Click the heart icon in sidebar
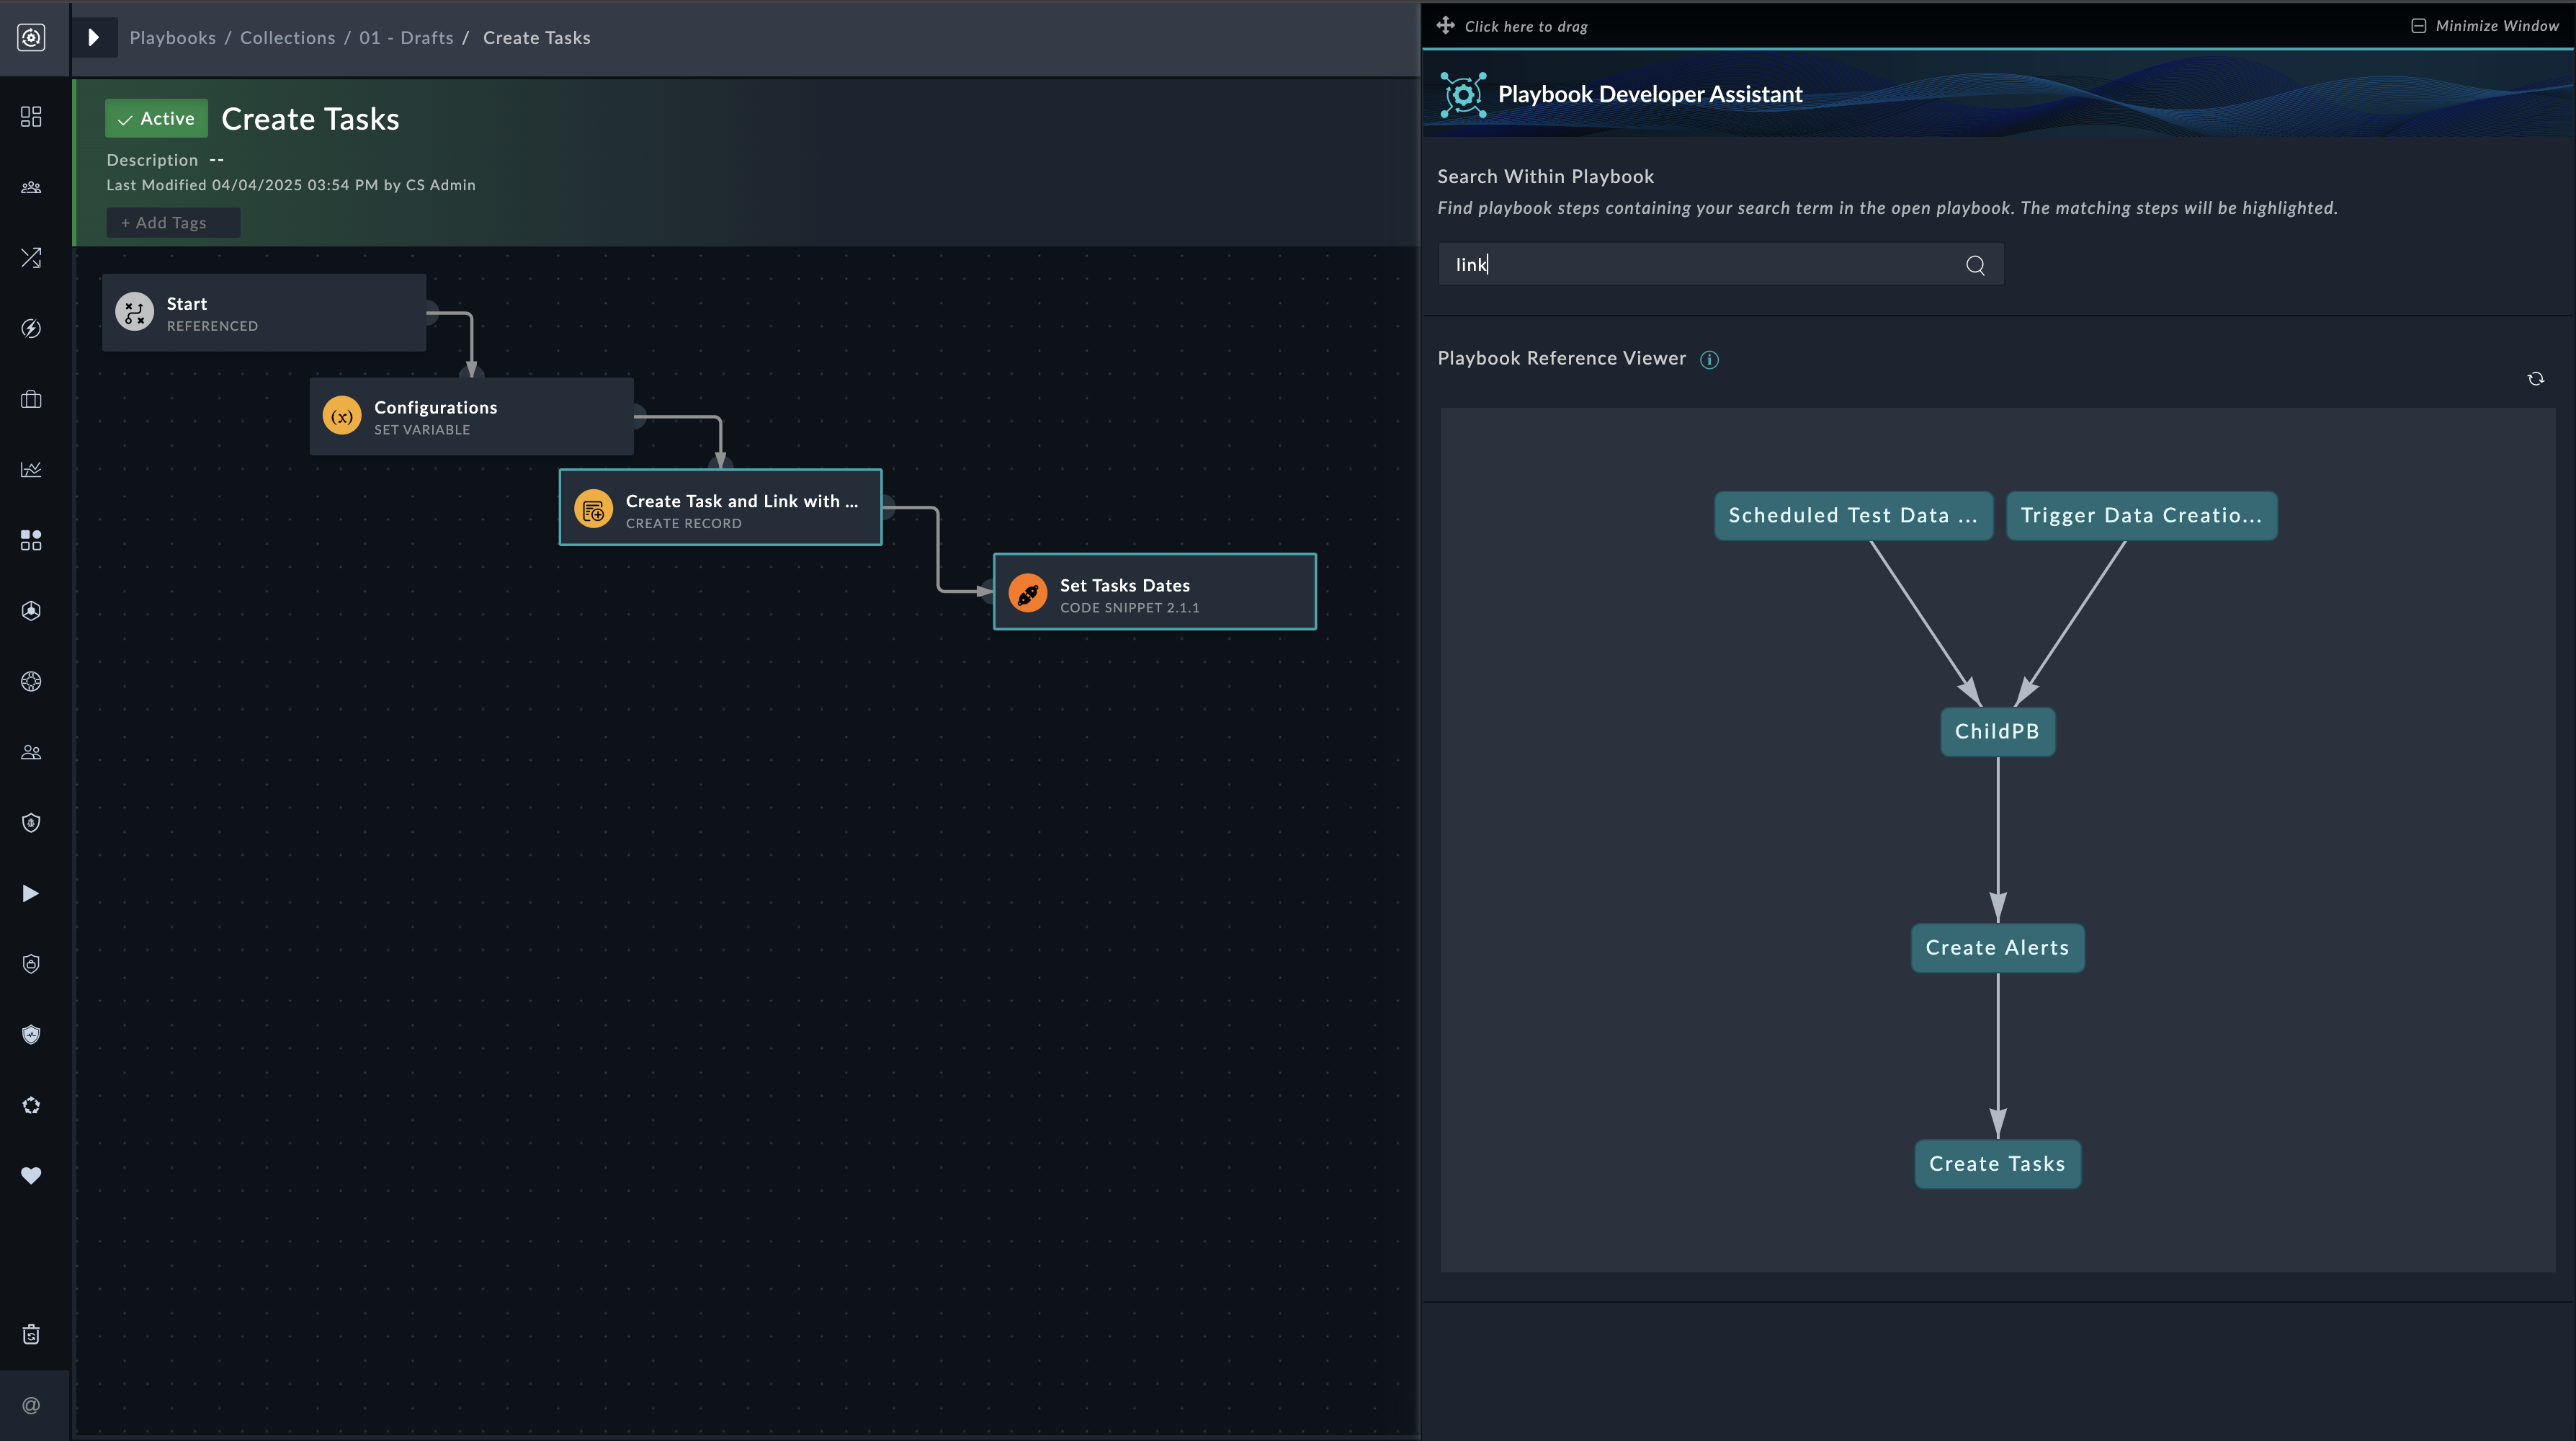The width and height of the screenshot is (2576, 1441). [x=31, y=1175]
